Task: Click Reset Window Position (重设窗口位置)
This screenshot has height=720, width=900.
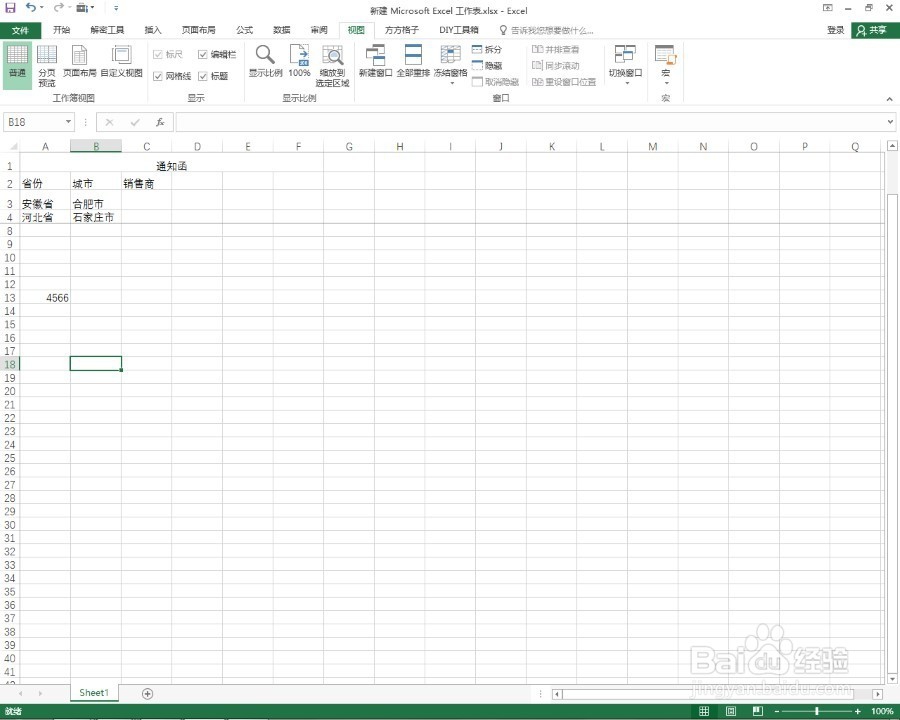Action: tap(564, 82)
